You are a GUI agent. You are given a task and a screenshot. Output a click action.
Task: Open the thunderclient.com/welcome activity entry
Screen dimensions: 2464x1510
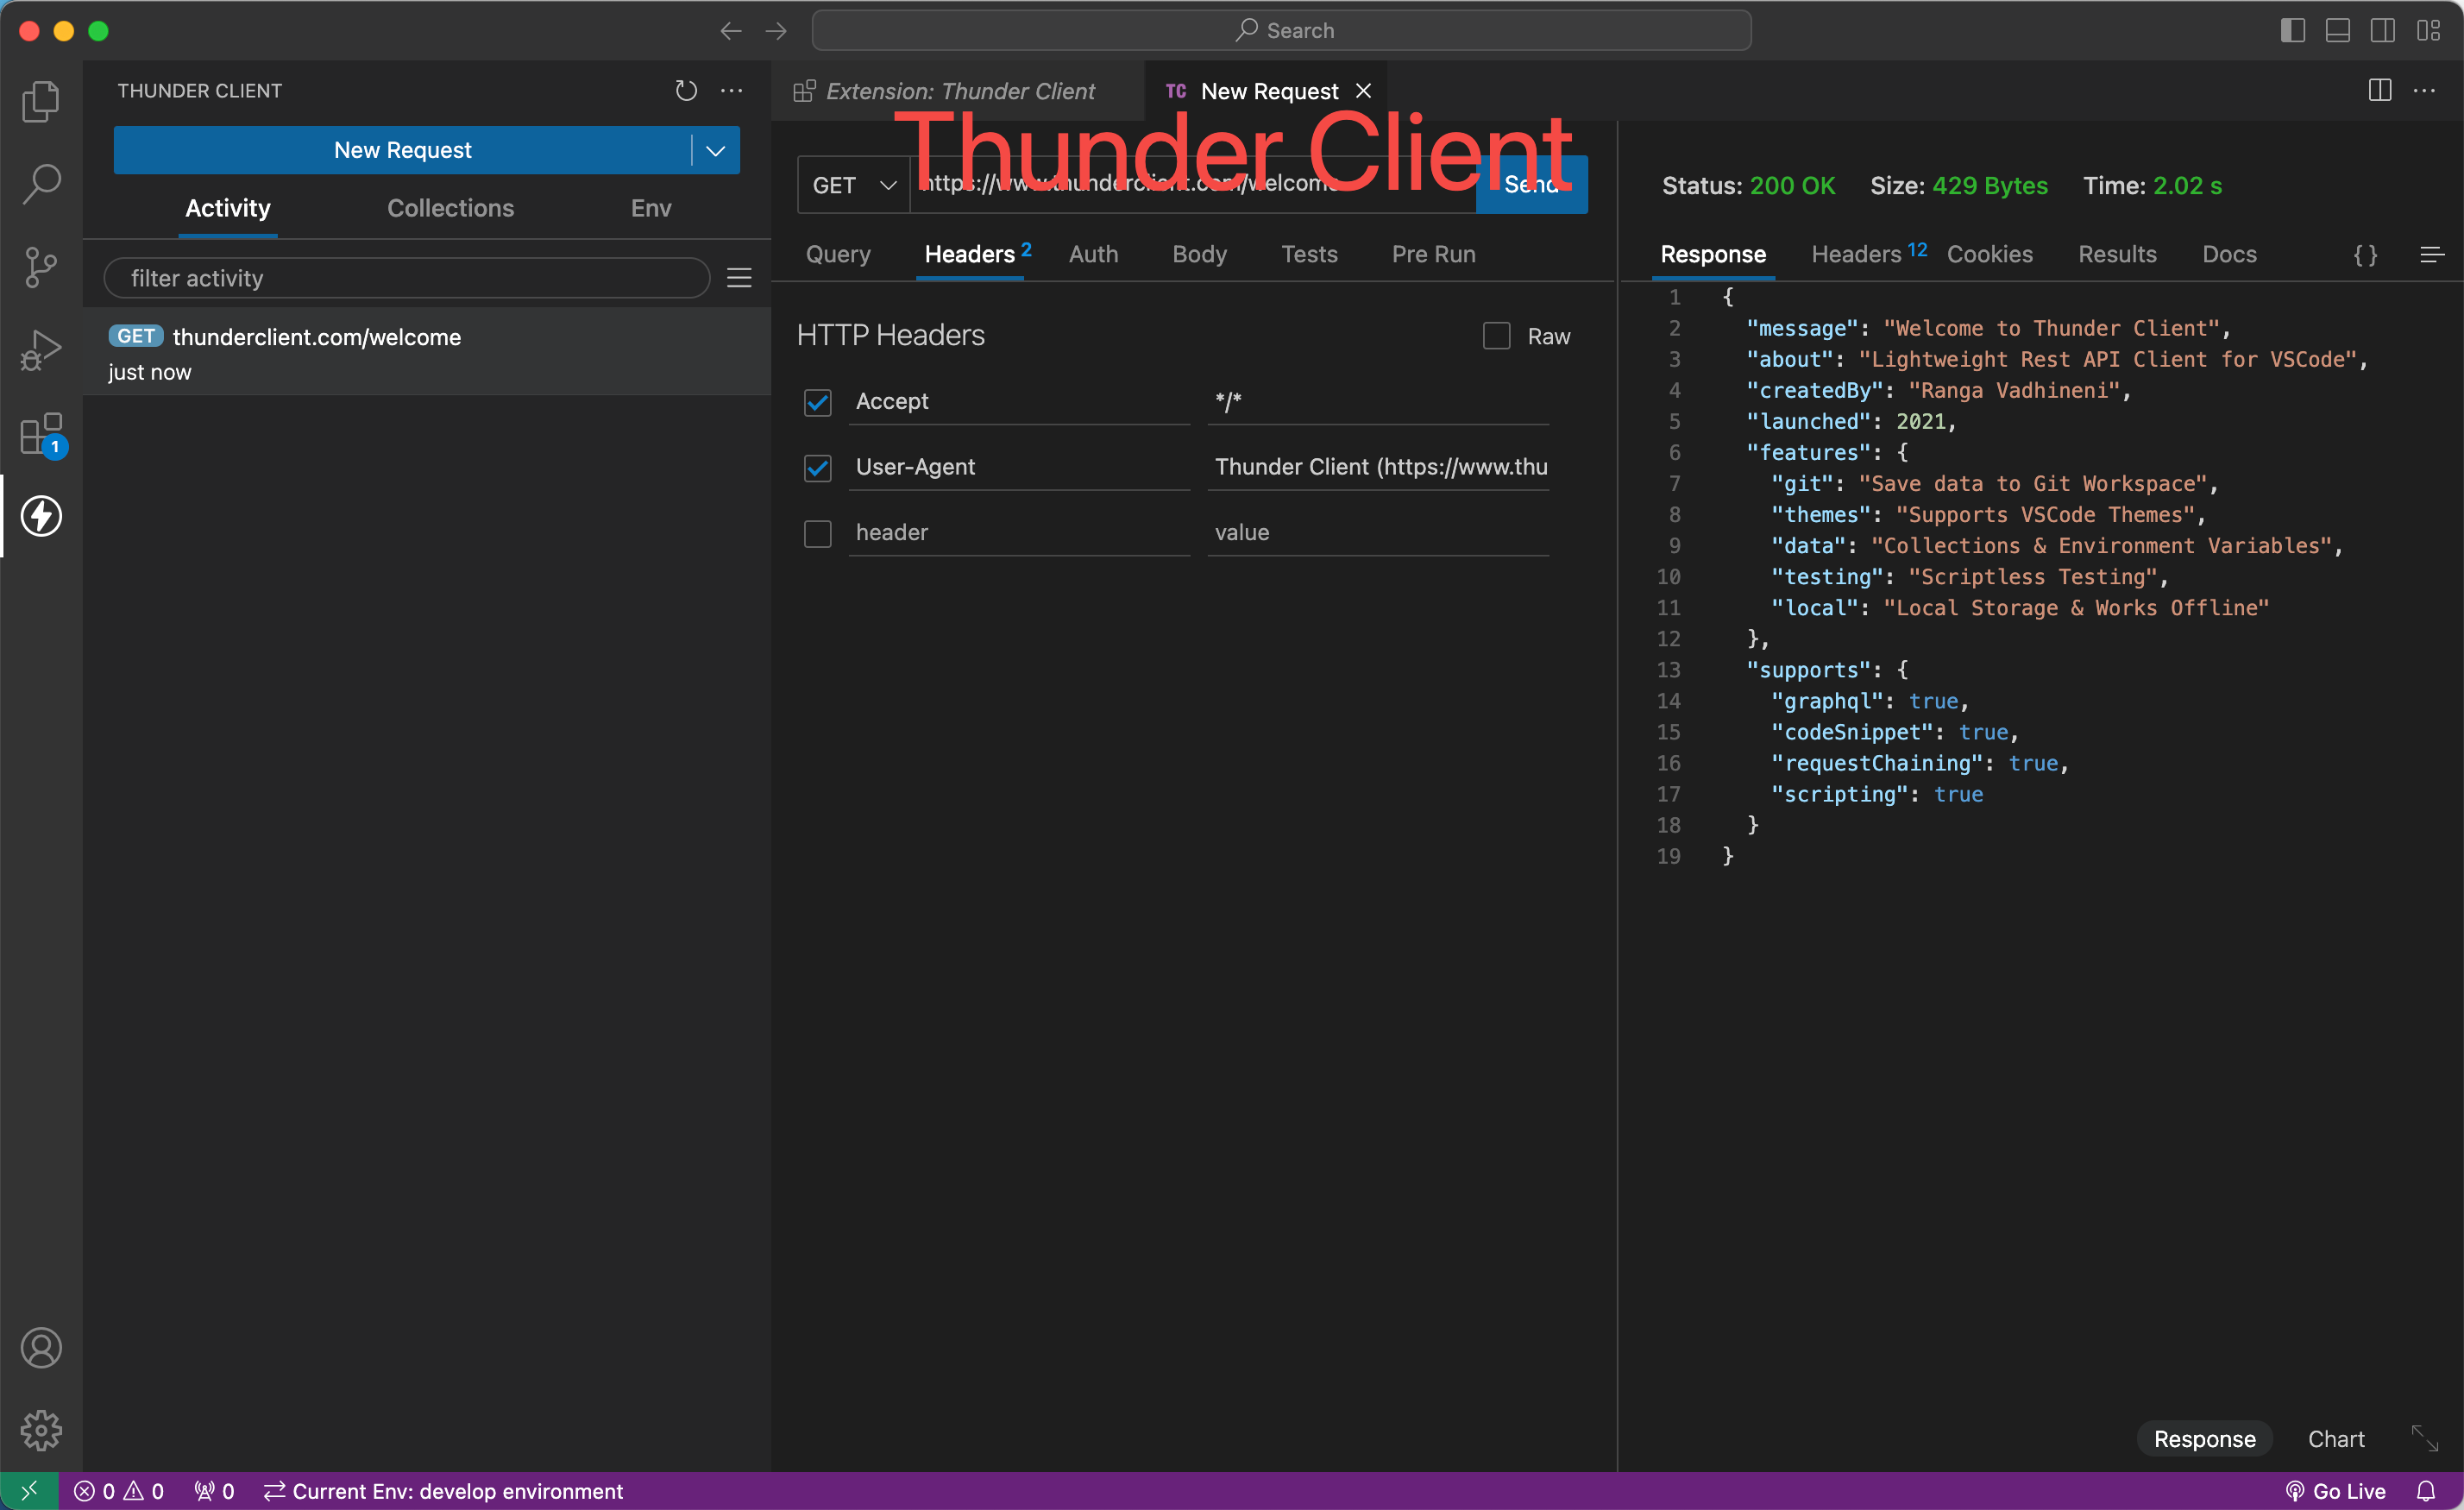[x=427, y=352]
